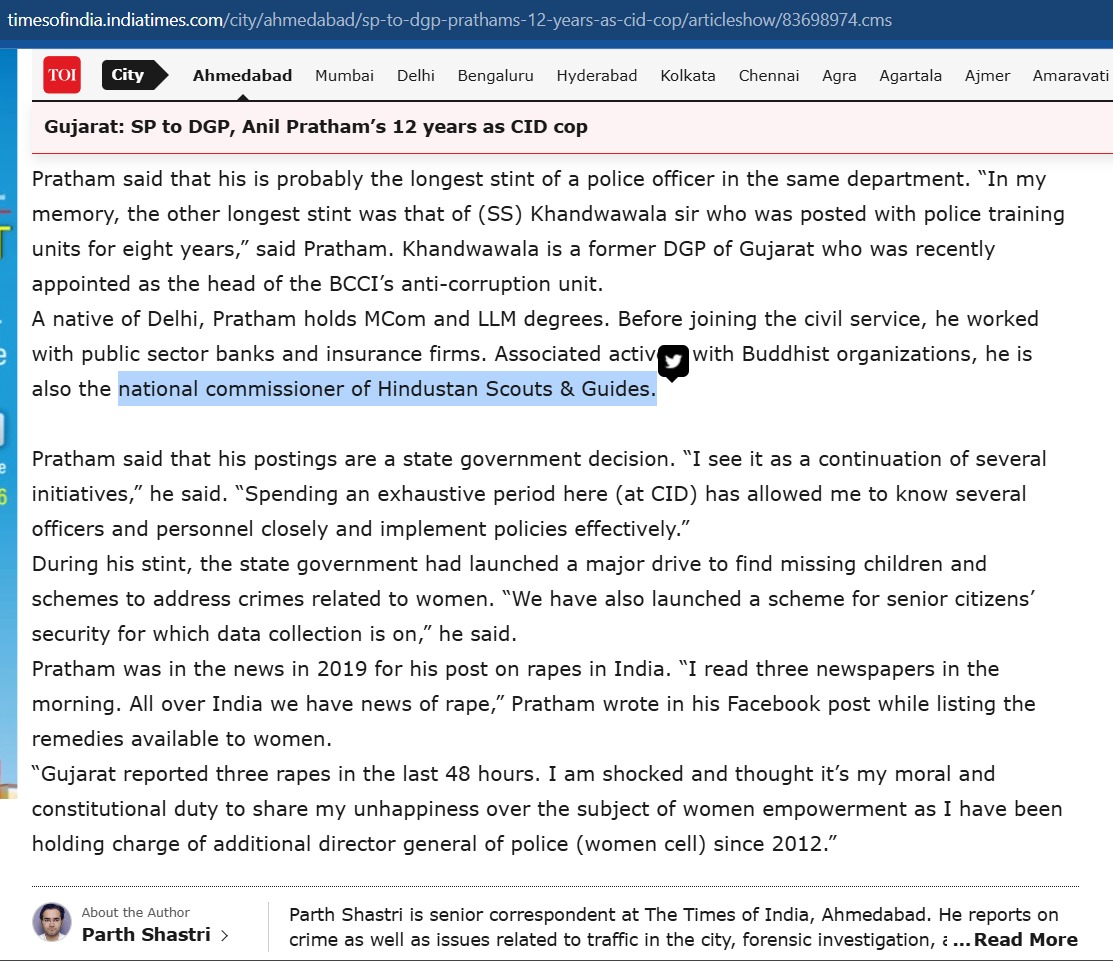Click the text 'Pratham was in the news in 2019'
The image size is (1113, 961).
(199, 669)
